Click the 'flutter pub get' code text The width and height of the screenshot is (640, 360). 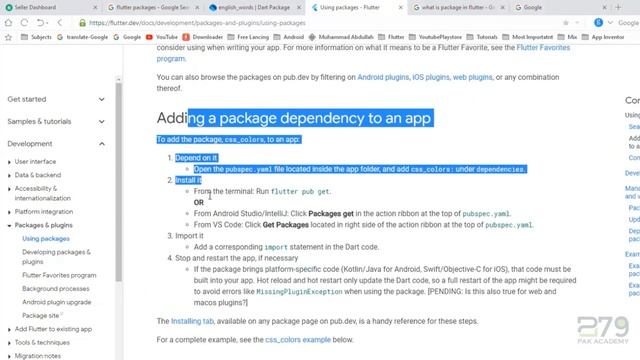(300, 191)
